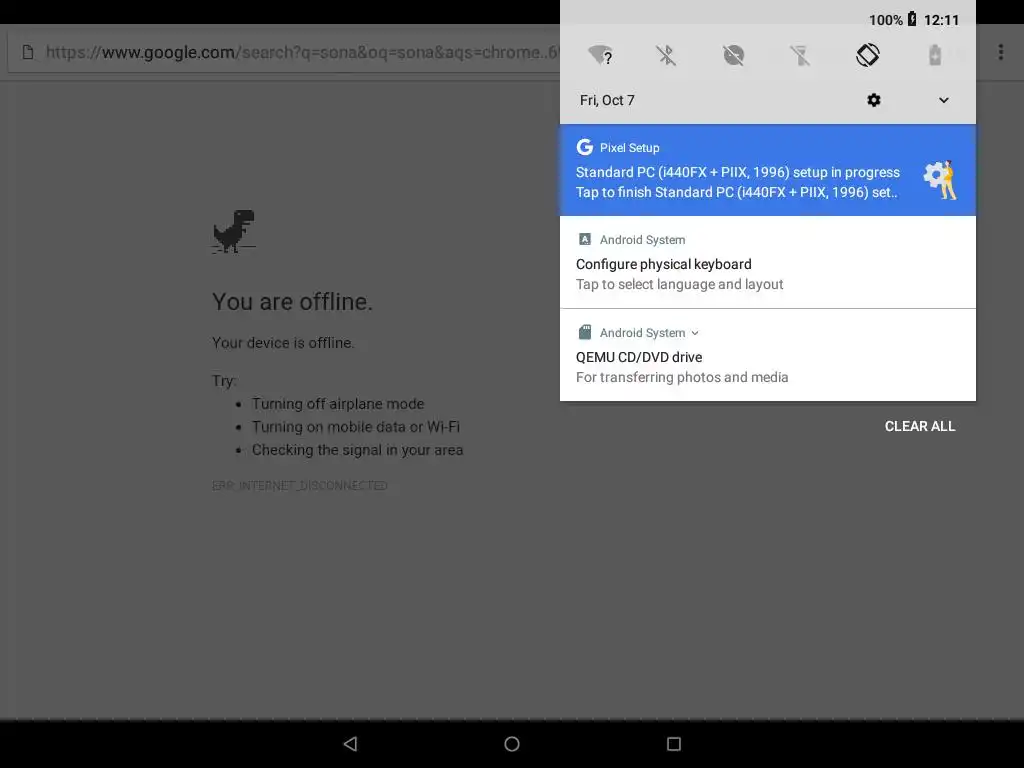1024x768 pixels.
Task: Open the Pixel Setup notification
Action: pos(767,170)
